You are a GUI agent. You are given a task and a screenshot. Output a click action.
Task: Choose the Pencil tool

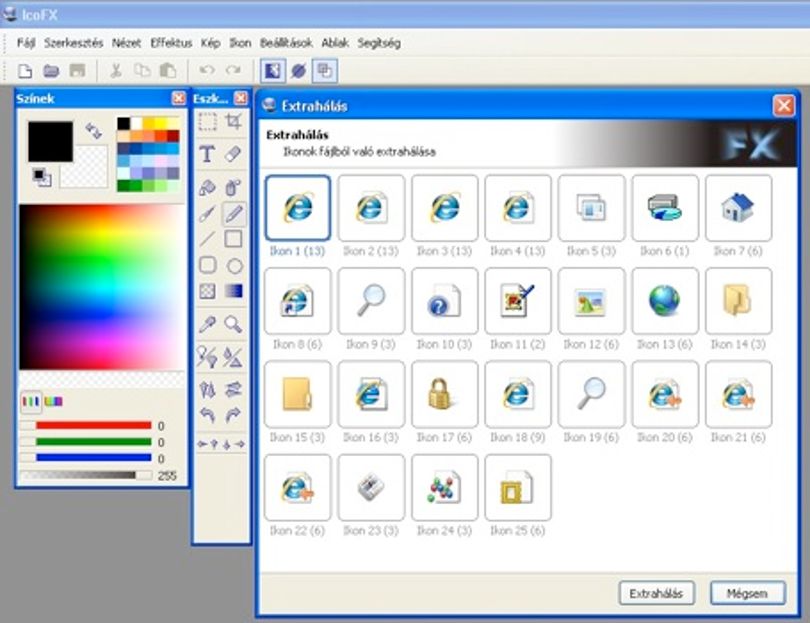tap(233, 213)
